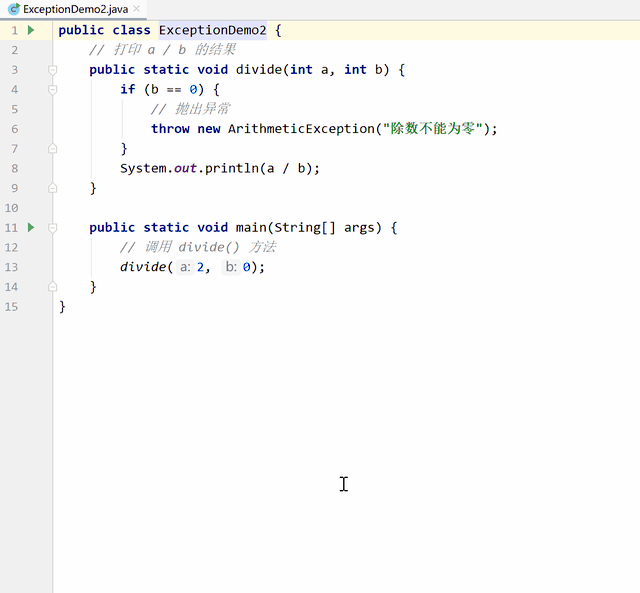Collapse the main method fold at line 11
The image size is (640, 593).
coord(52,227)
